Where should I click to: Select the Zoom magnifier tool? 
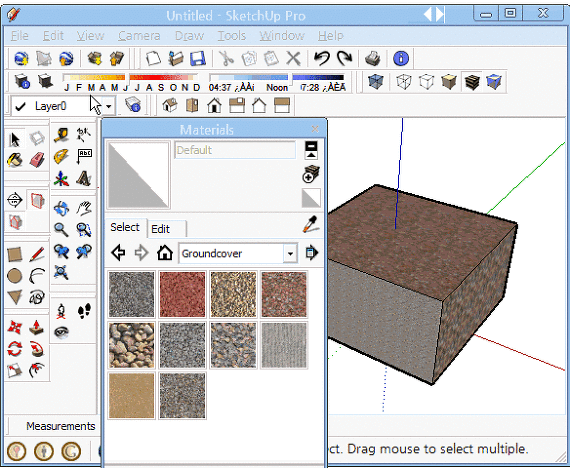pyautogui.click(x=61, y=229)
